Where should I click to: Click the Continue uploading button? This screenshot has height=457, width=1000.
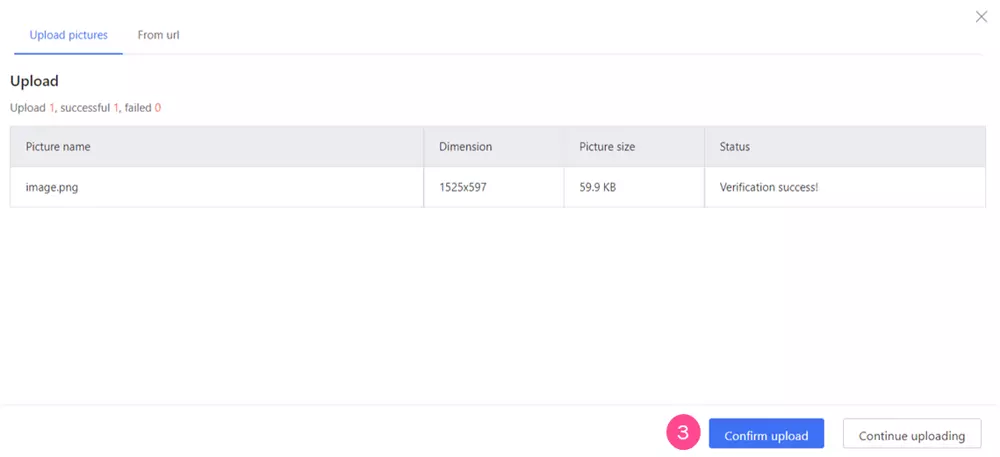pyautogui.click(x=911, y=435)
